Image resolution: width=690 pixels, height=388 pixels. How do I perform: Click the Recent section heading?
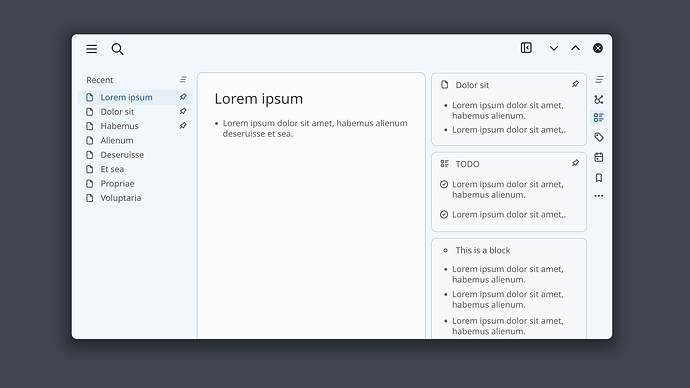pos(99,80)
